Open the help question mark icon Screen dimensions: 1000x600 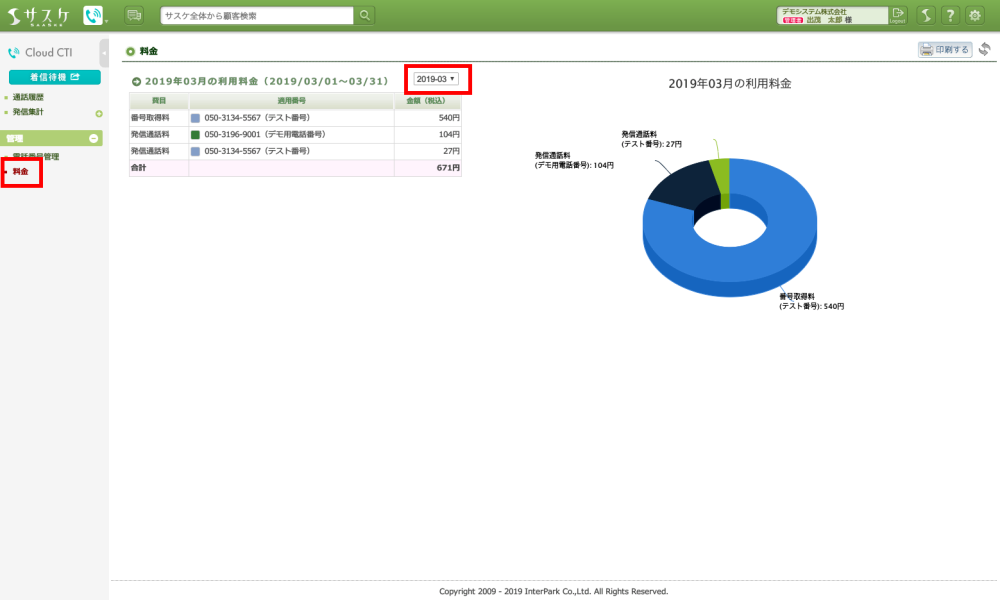(x=950, y=15)
